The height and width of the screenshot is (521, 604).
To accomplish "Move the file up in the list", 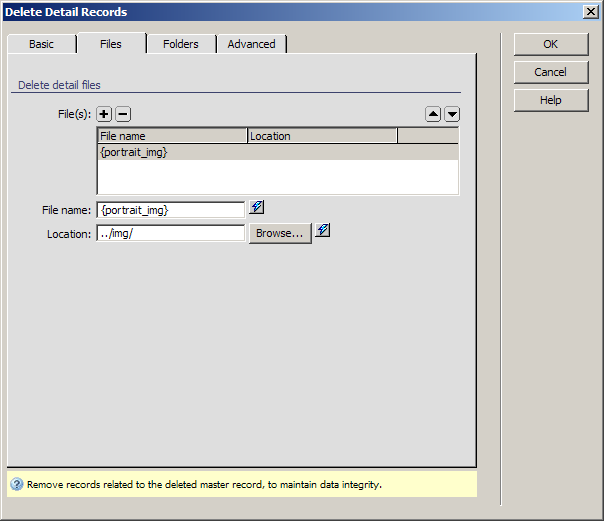I will click(433, 115).
